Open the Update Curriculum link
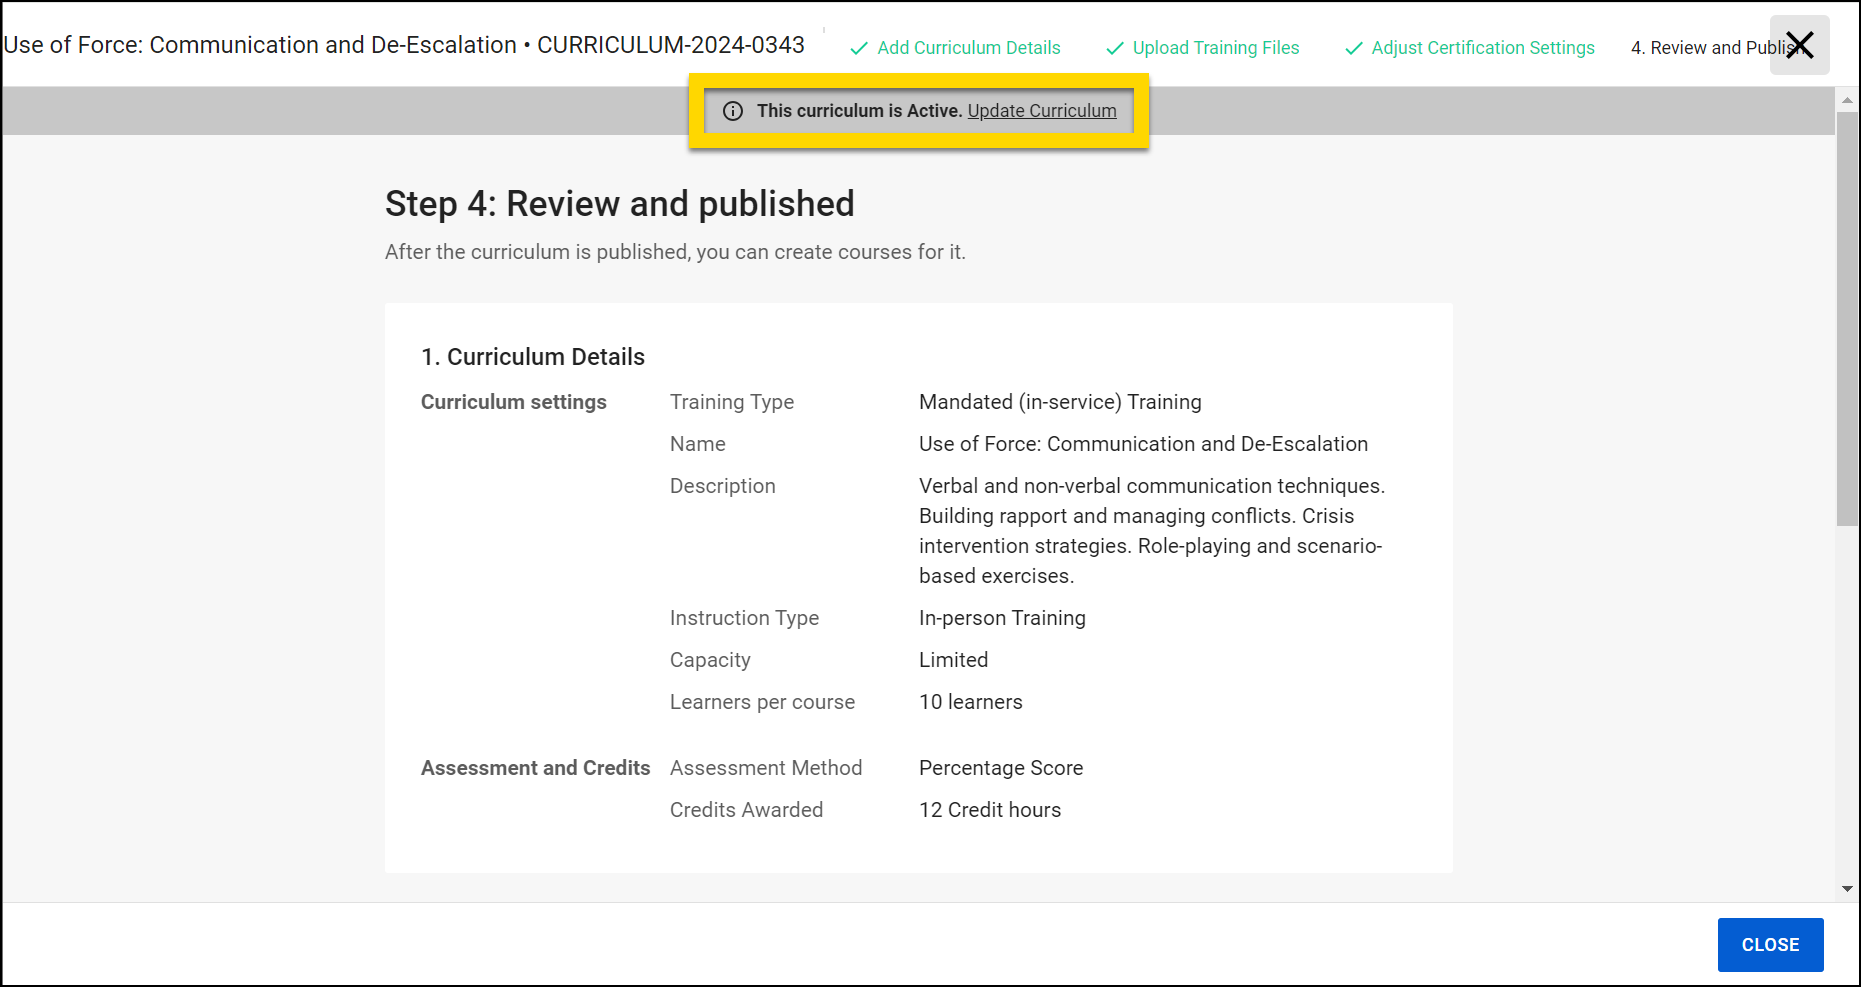Image resolution: width=1861 pixels, height=987 pixels. point(1041,111)
